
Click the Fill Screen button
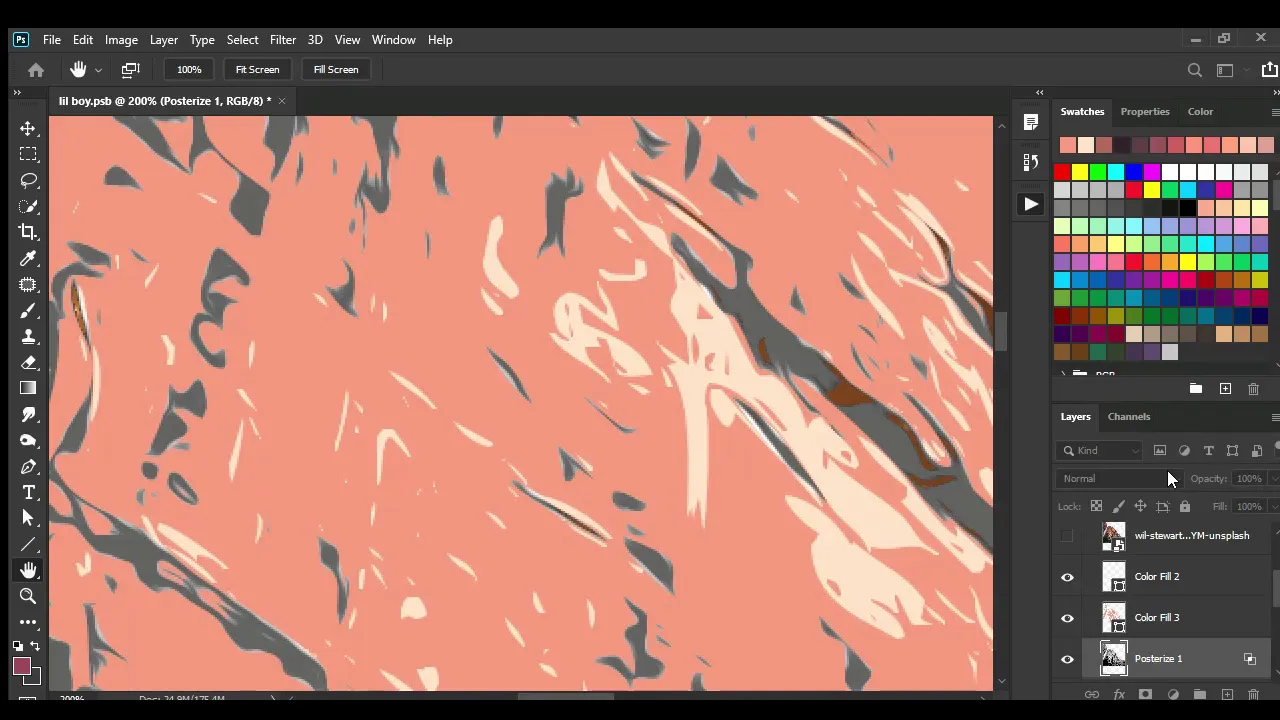(x=336, y=70)
